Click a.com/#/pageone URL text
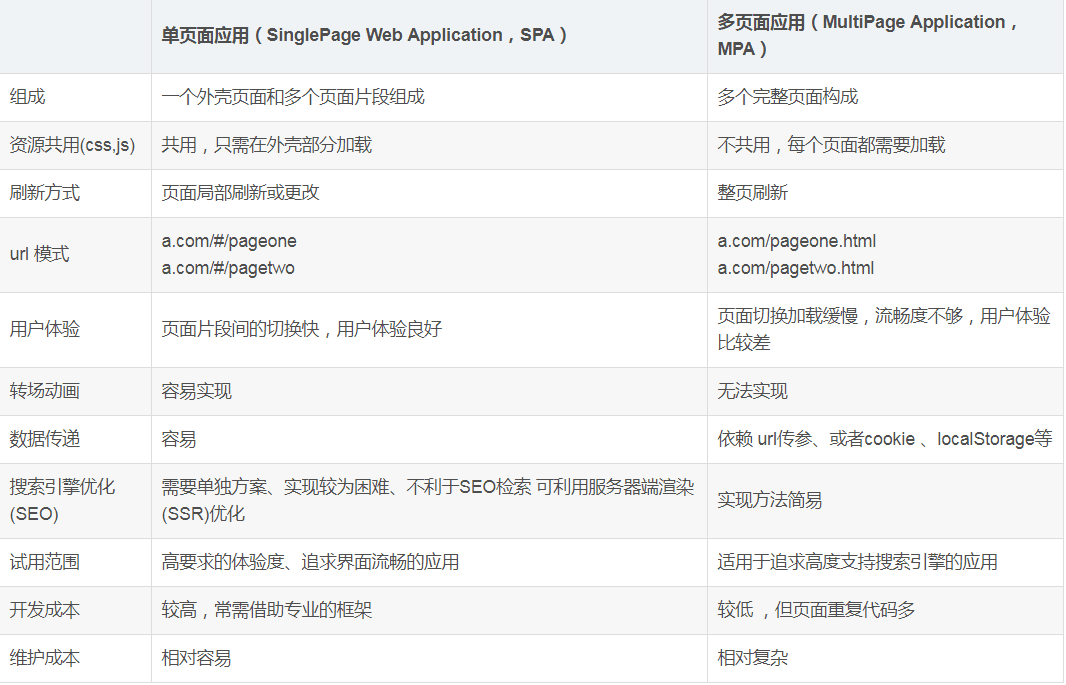The height and width of the screenshot is (685, 1066). (x=229, y=241)
